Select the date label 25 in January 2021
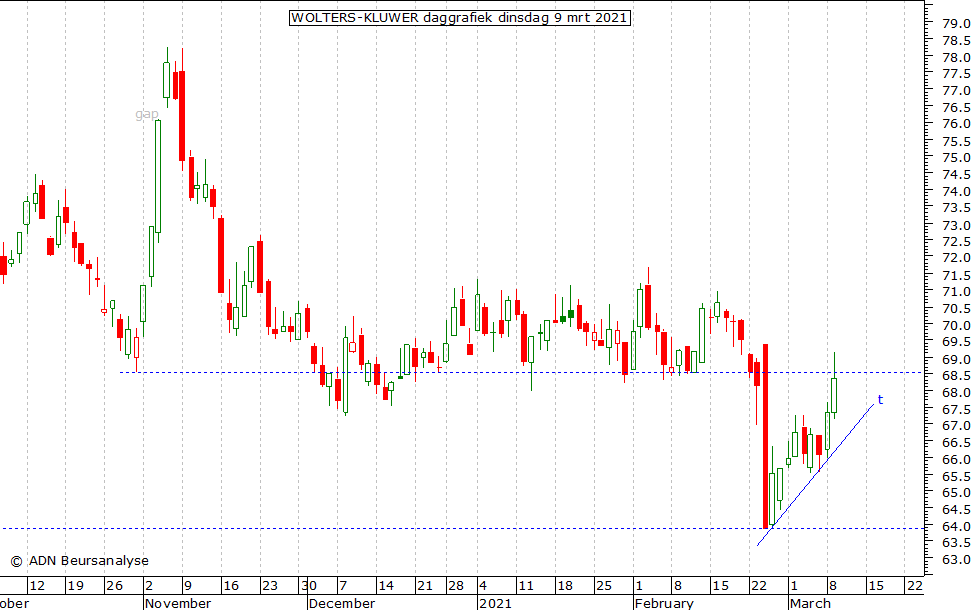This screenshot has height=610, width=975. pyautogui.click(x=604, y=586)
